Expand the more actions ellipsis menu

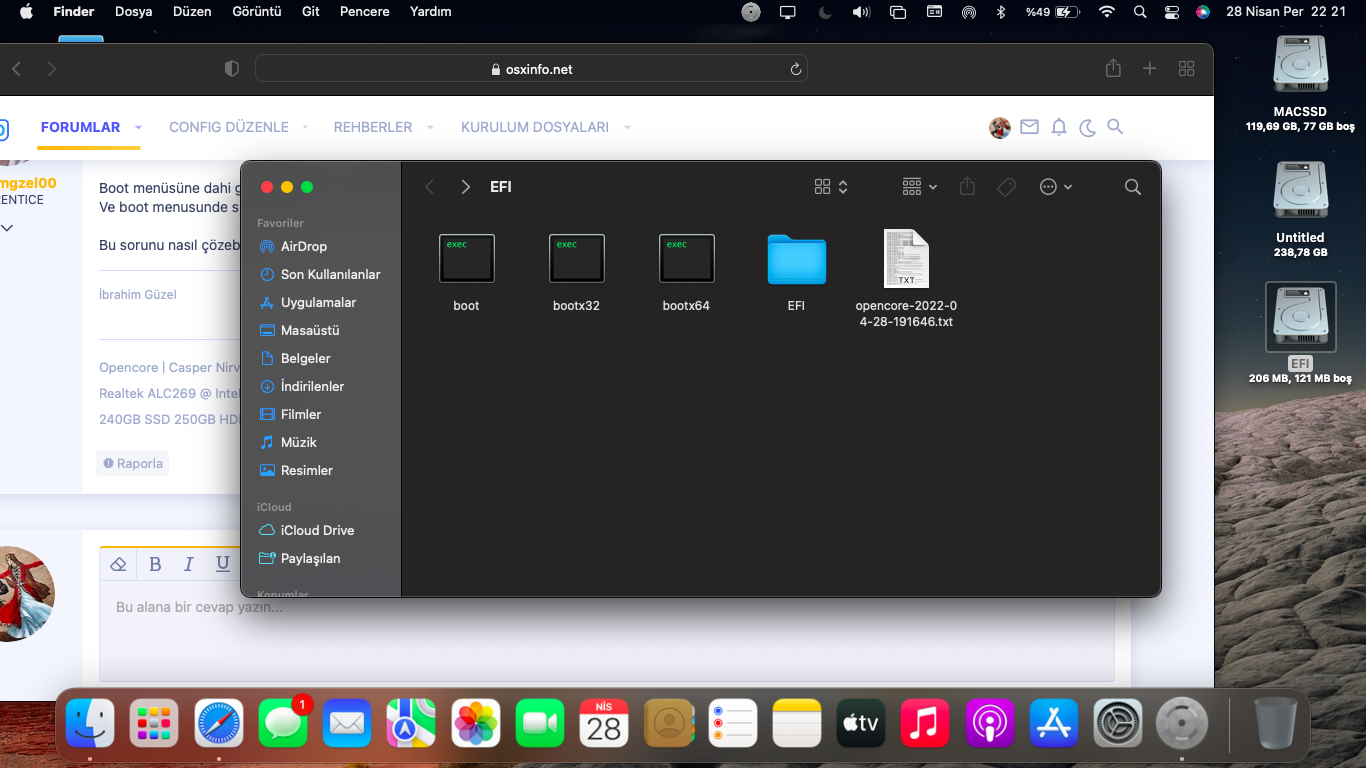pos(1055,187)
